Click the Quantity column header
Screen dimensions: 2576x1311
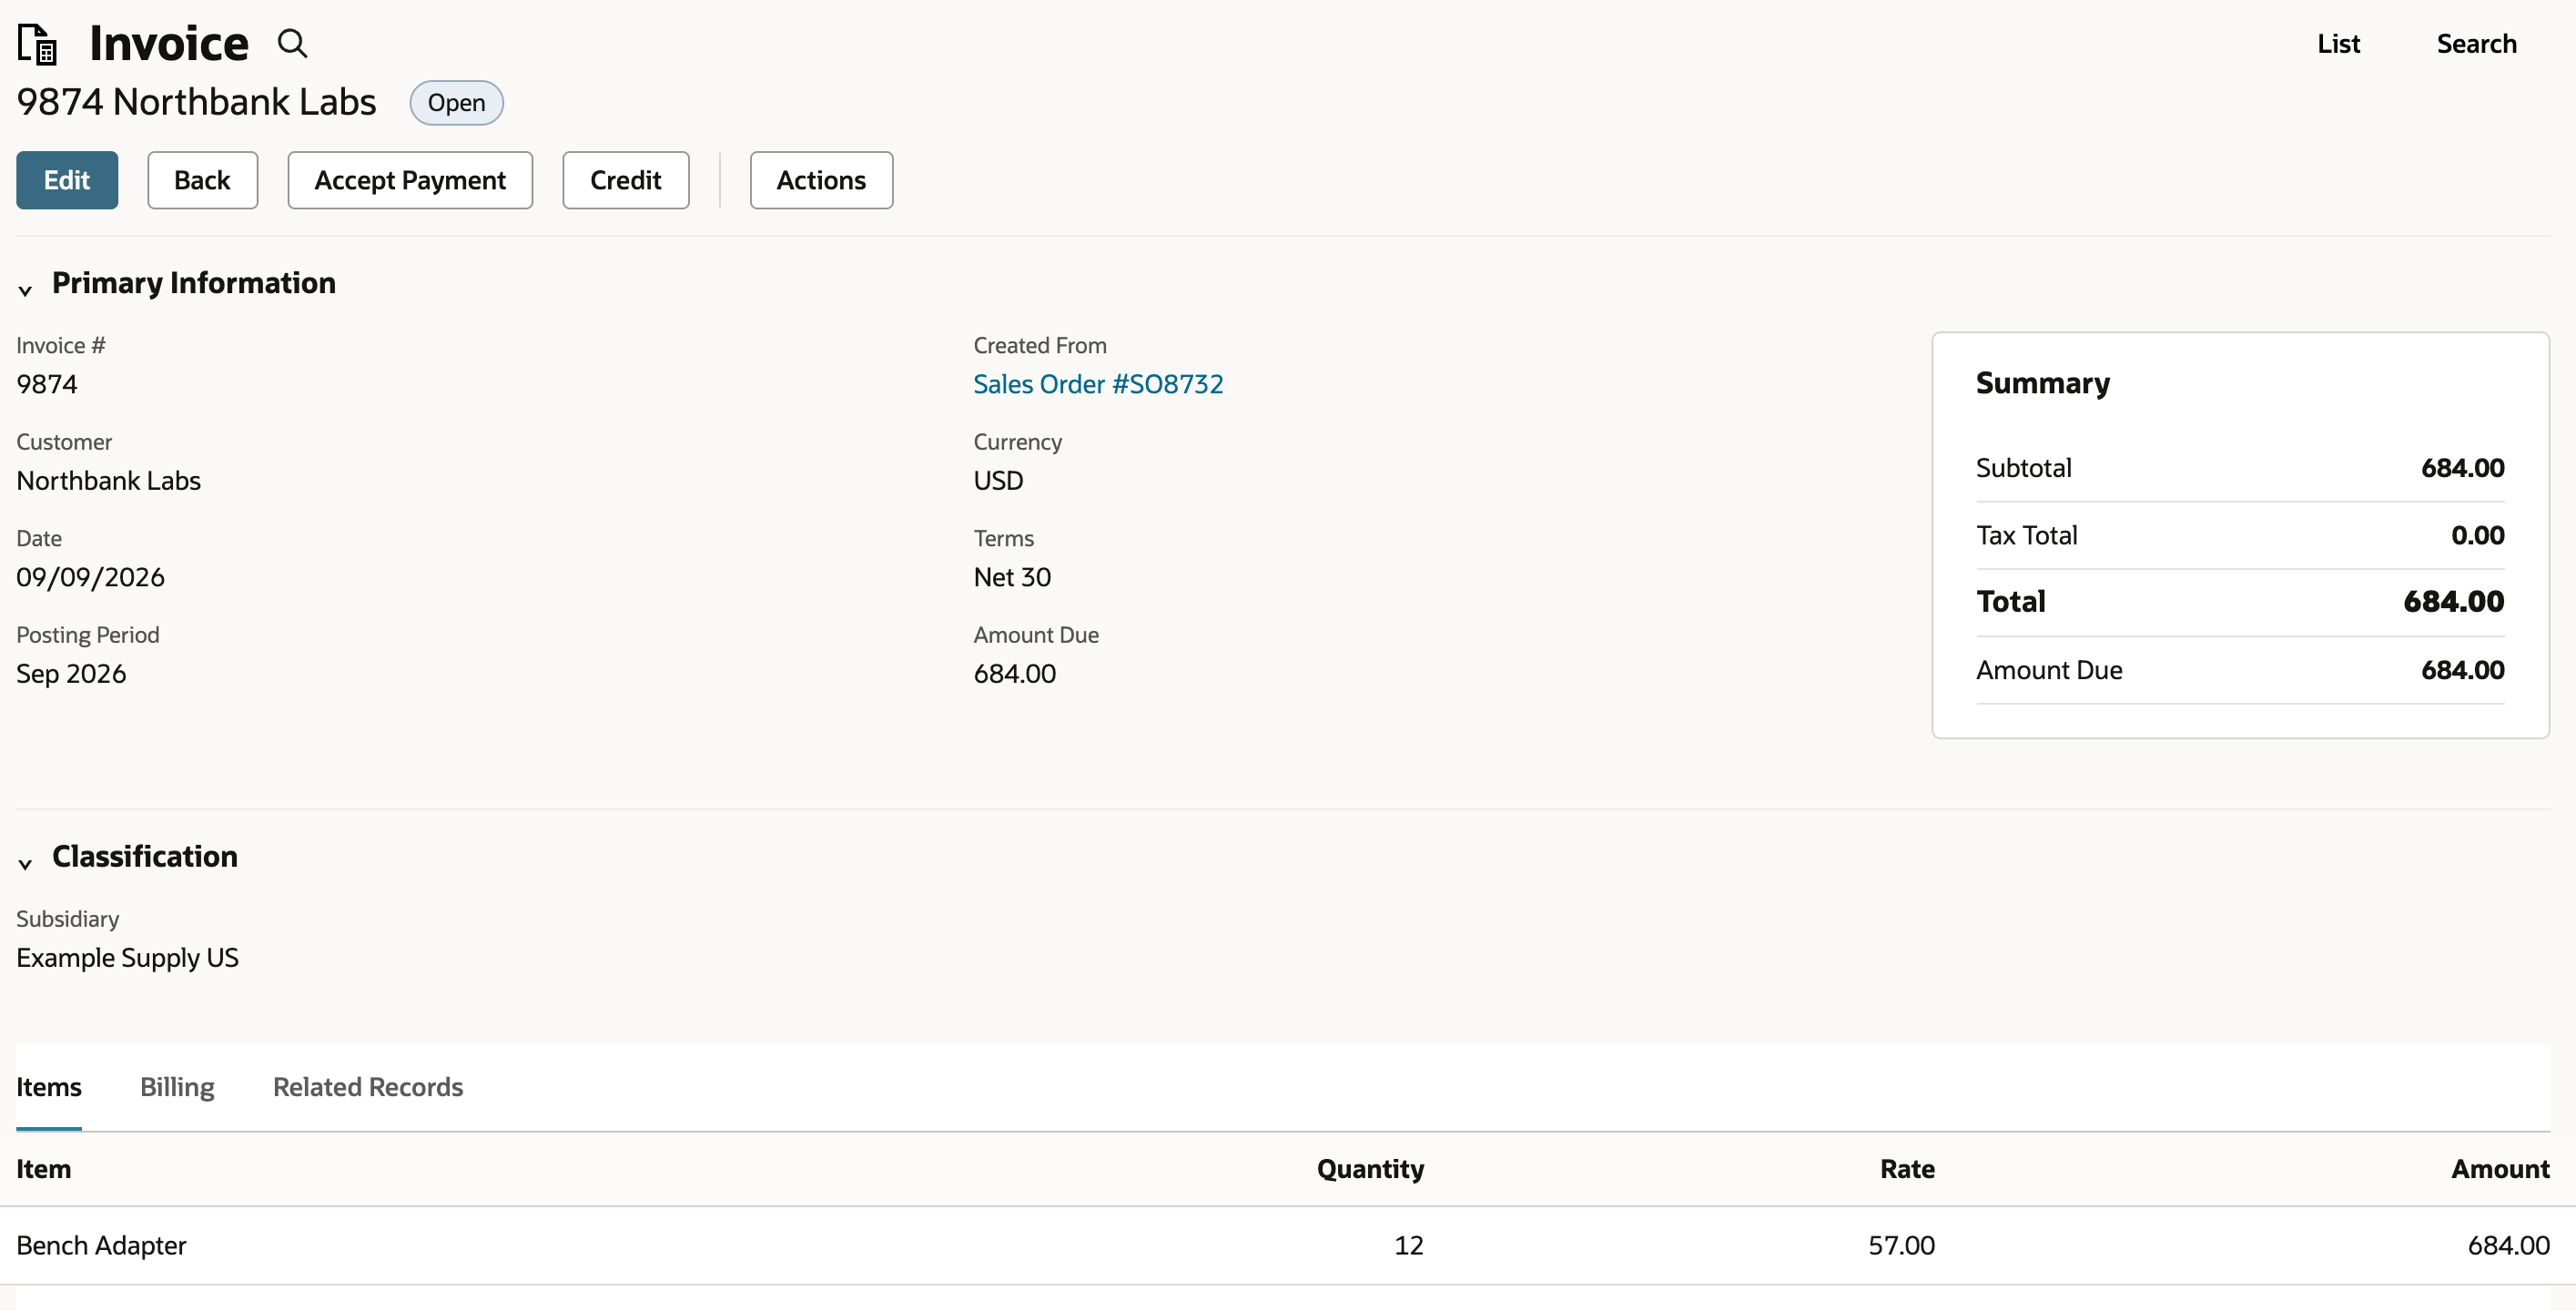tap(1370, 1169)
